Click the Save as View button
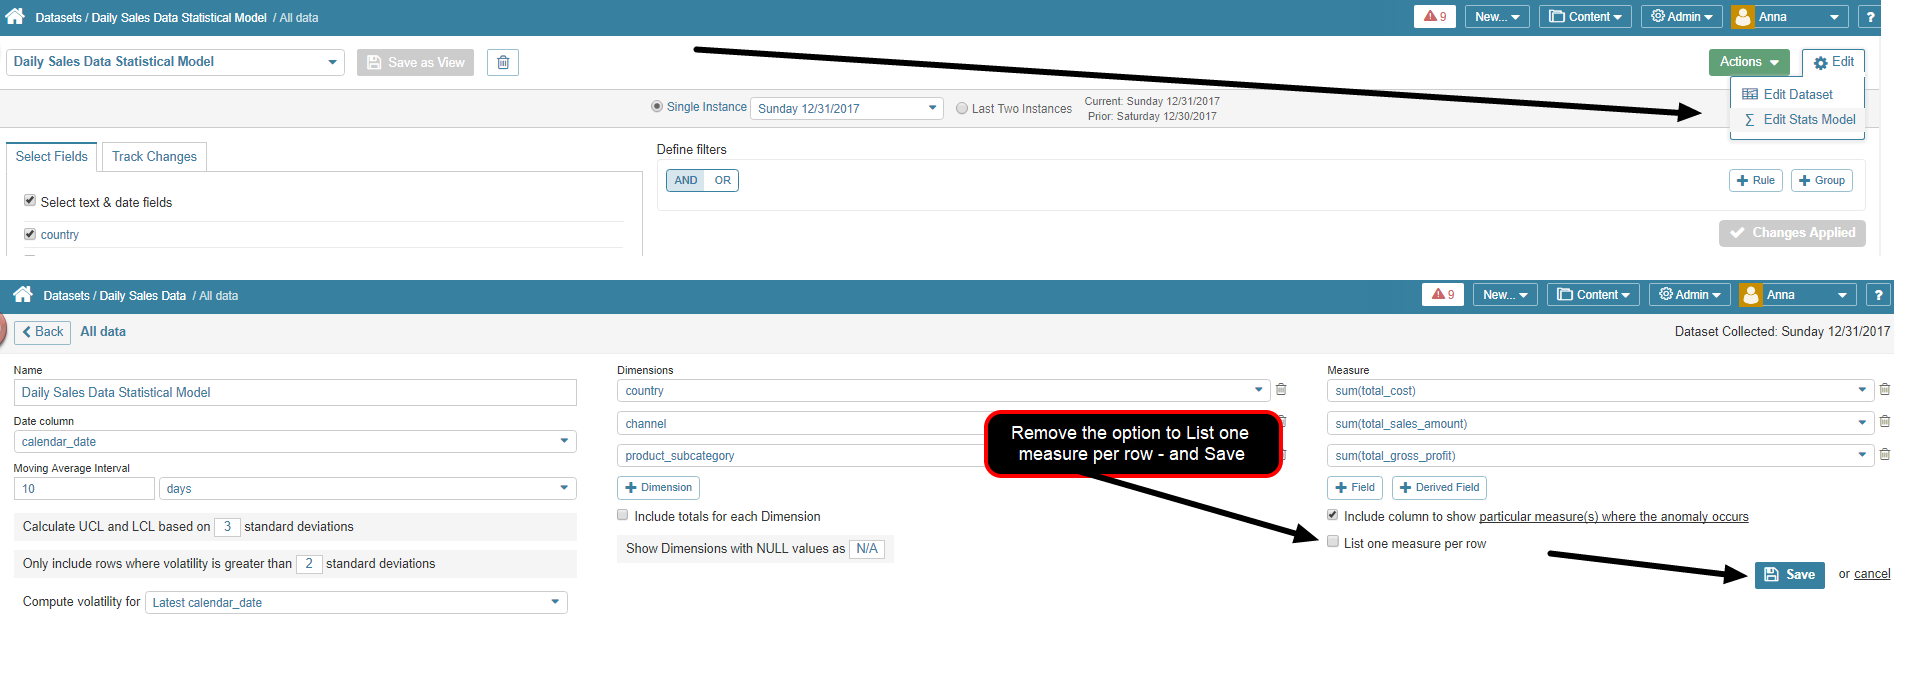This screenshot has width=1918, height=684. (x=415, y=62)
